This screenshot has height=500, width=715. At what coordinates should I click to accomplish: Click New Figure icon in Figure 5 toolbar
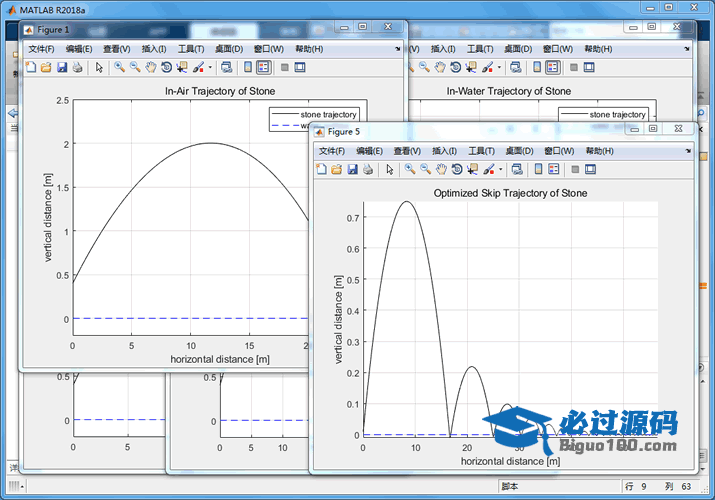(321, 170)
